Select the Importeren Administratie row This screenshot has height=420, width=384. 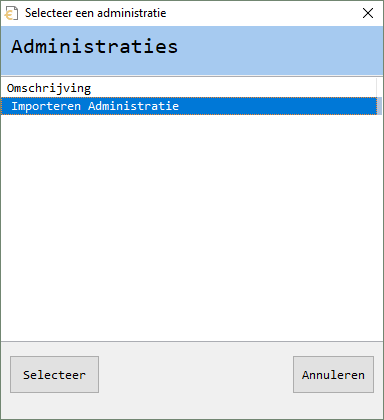189,106
